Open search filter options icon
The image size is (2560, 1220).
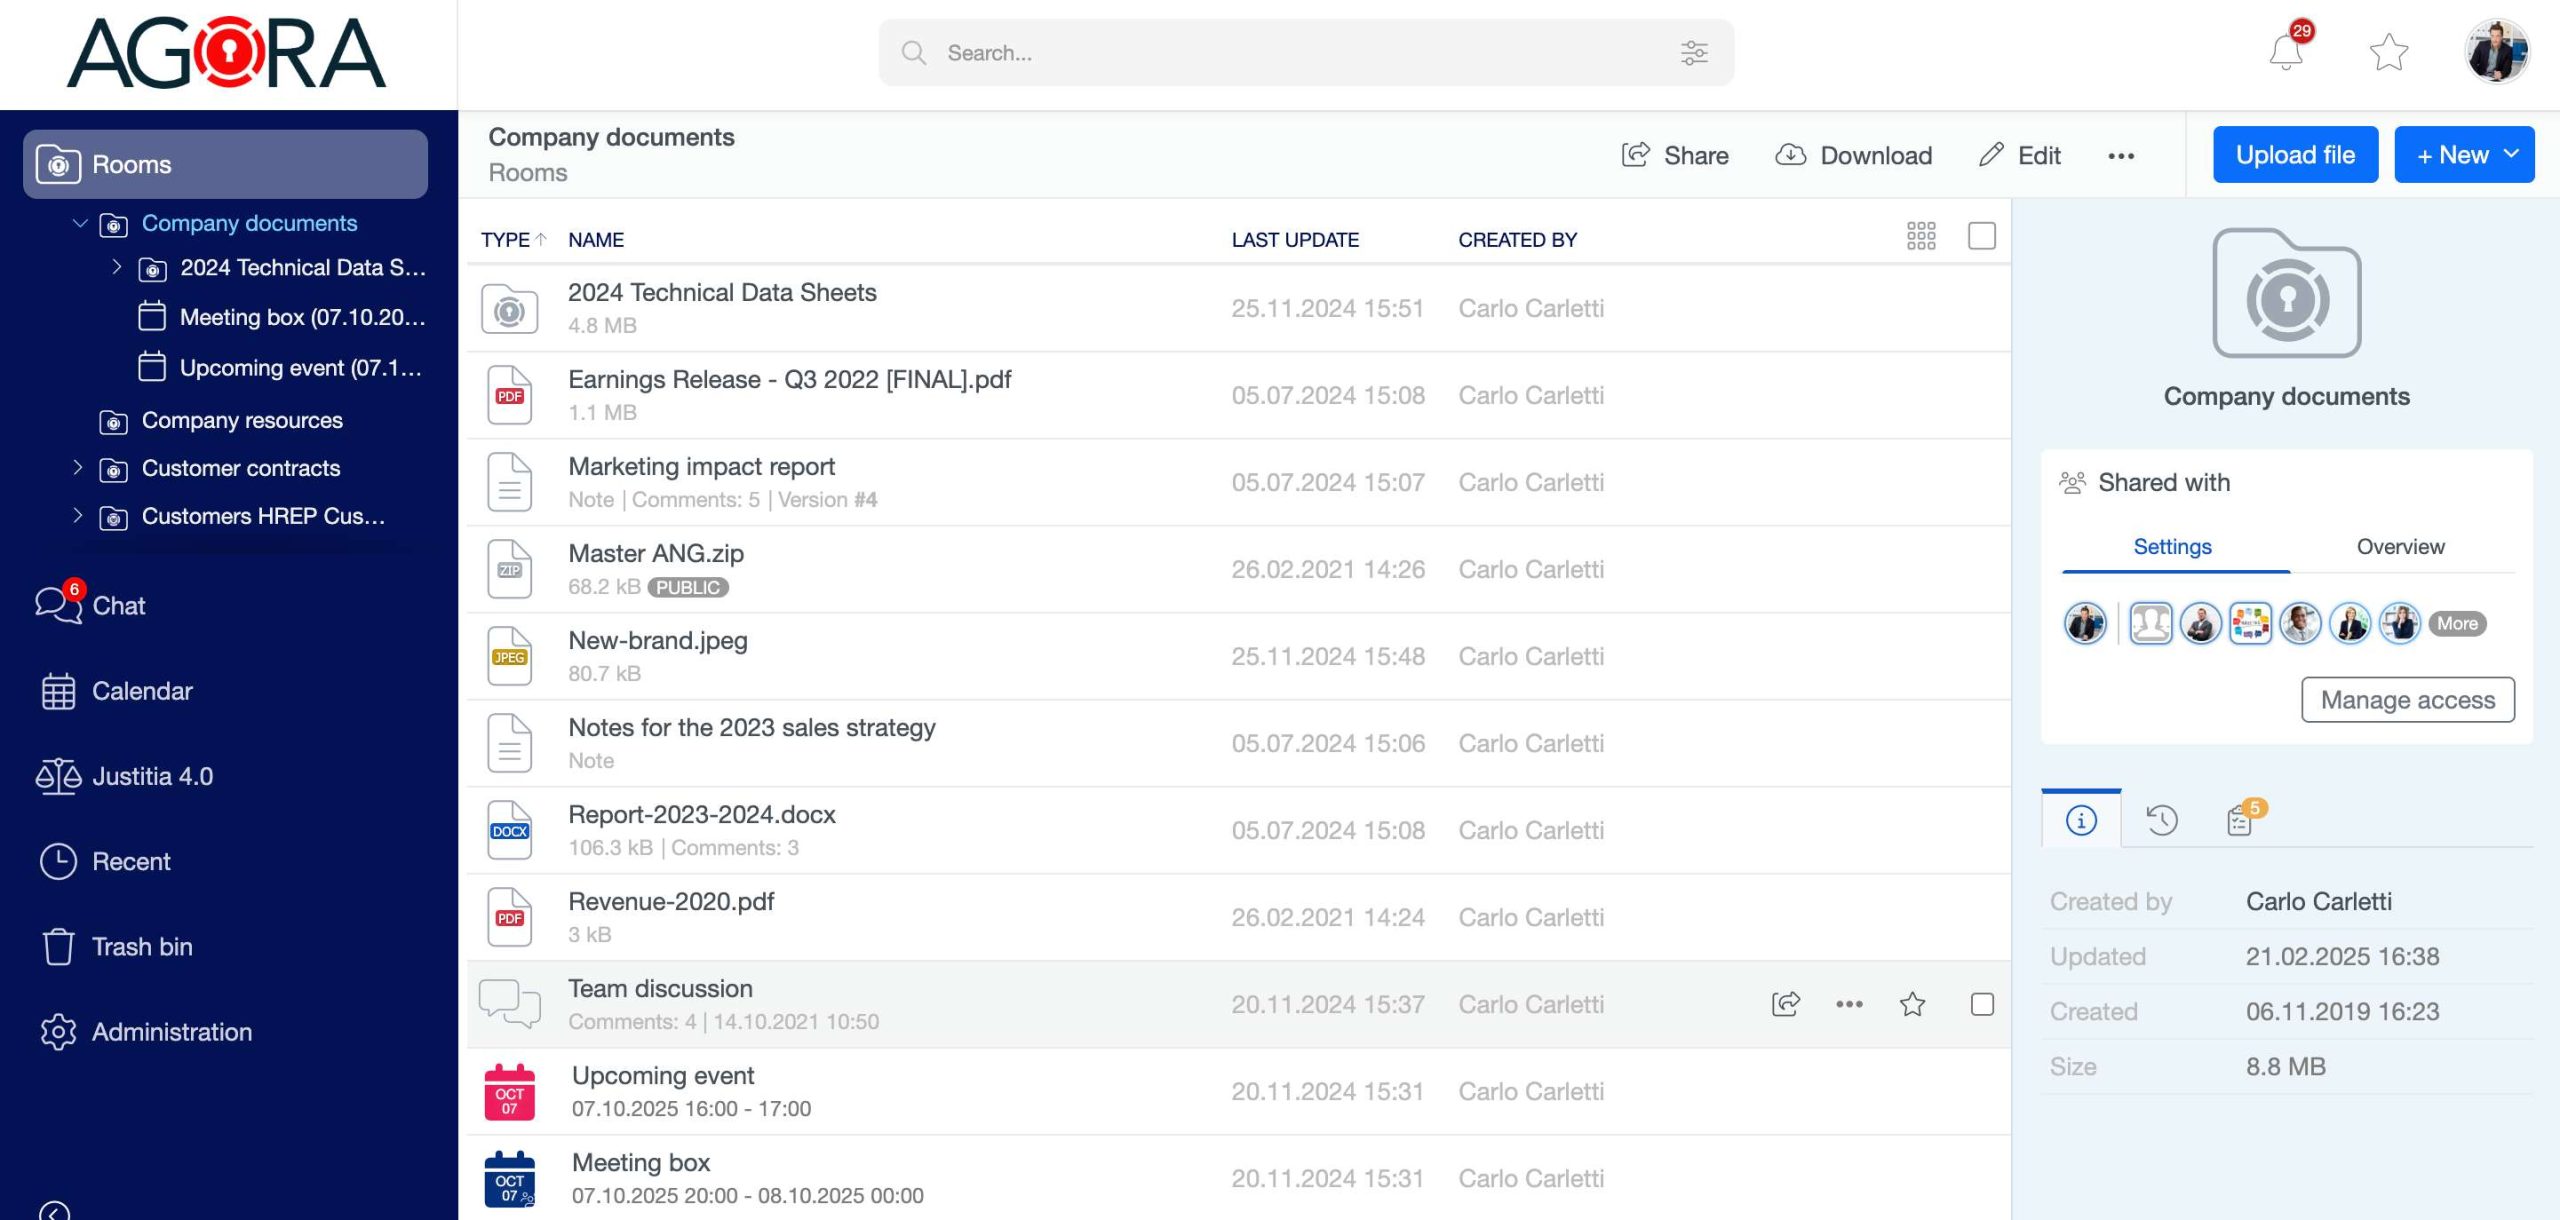point(1694,52)
